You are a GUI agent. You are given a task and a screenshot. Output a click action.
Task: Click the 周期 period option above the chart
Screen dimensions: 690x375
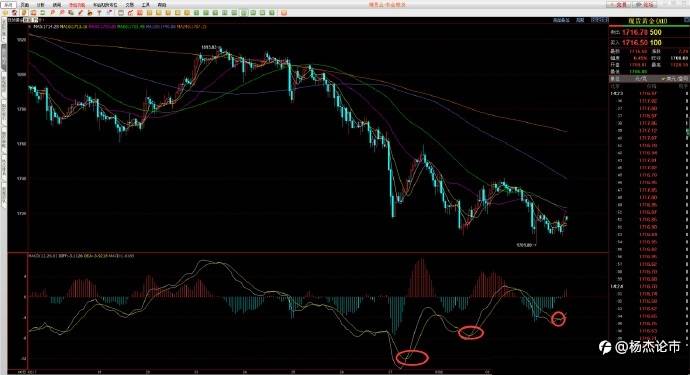[x=580, y=20]
